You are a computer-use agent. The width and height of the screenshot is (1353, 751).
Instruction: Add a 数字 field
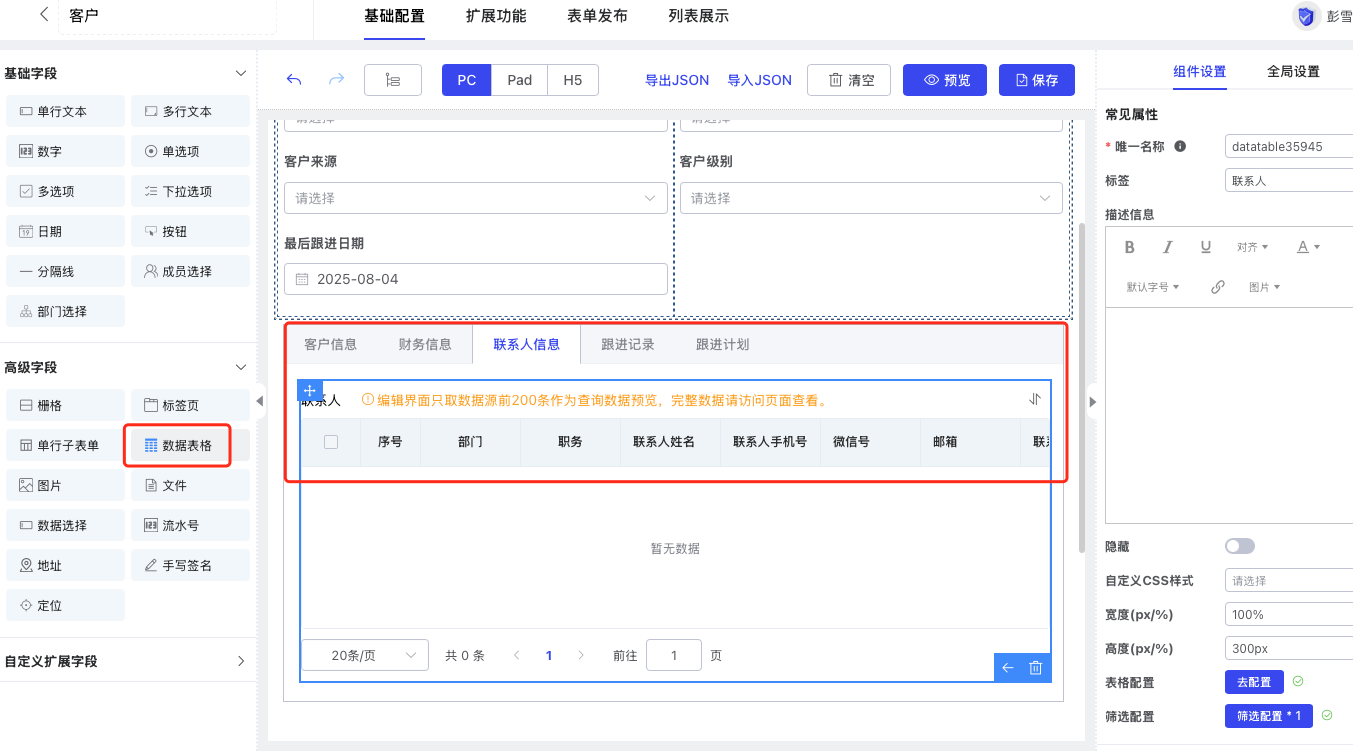click(x=66, y=151)
